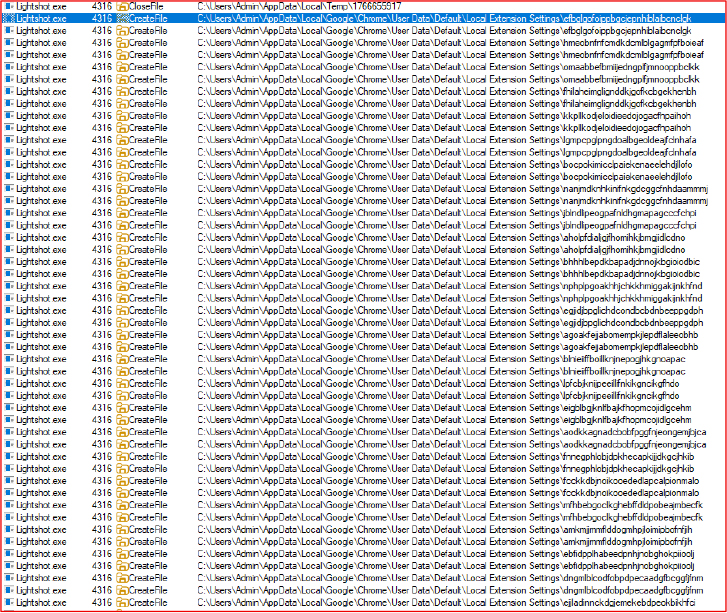The height and width of the screenshot is (613, 727).
Task: Click the path ending ejjladinnckdgjemekebdpeokbikhfci
Action: click(x=446, y=603)
